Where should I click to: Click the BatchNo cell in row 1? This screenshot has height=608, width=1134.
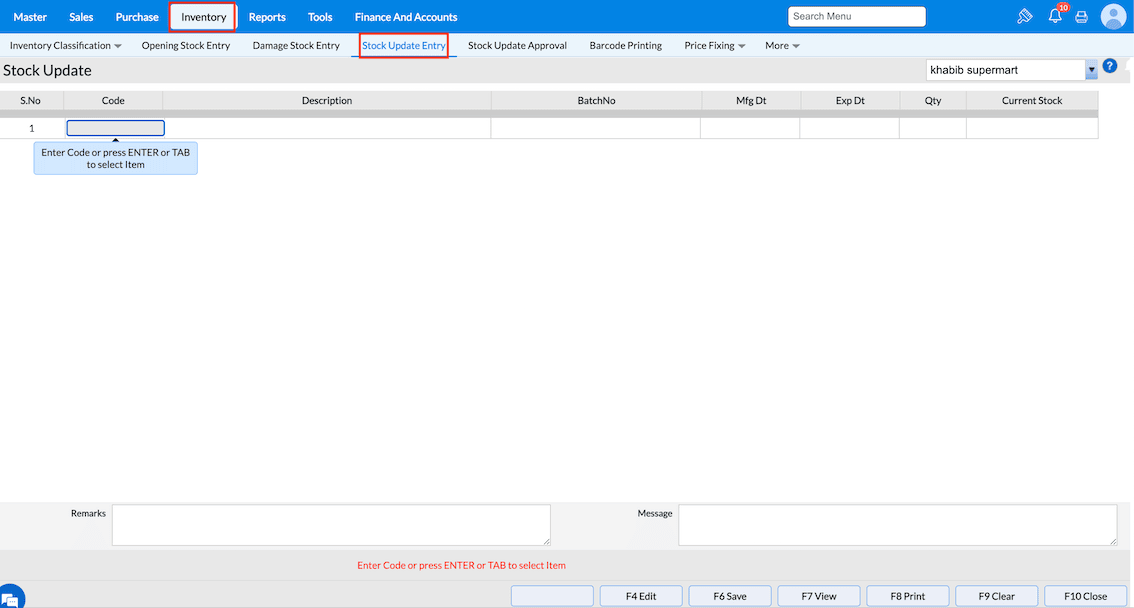point(596,128)
